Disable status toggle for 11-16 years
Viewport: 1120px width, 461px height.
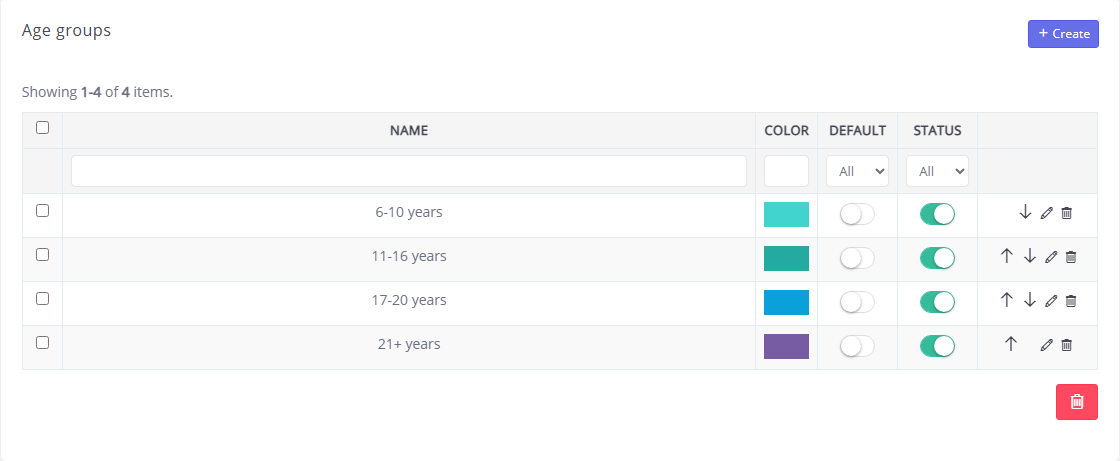point(937,259)
